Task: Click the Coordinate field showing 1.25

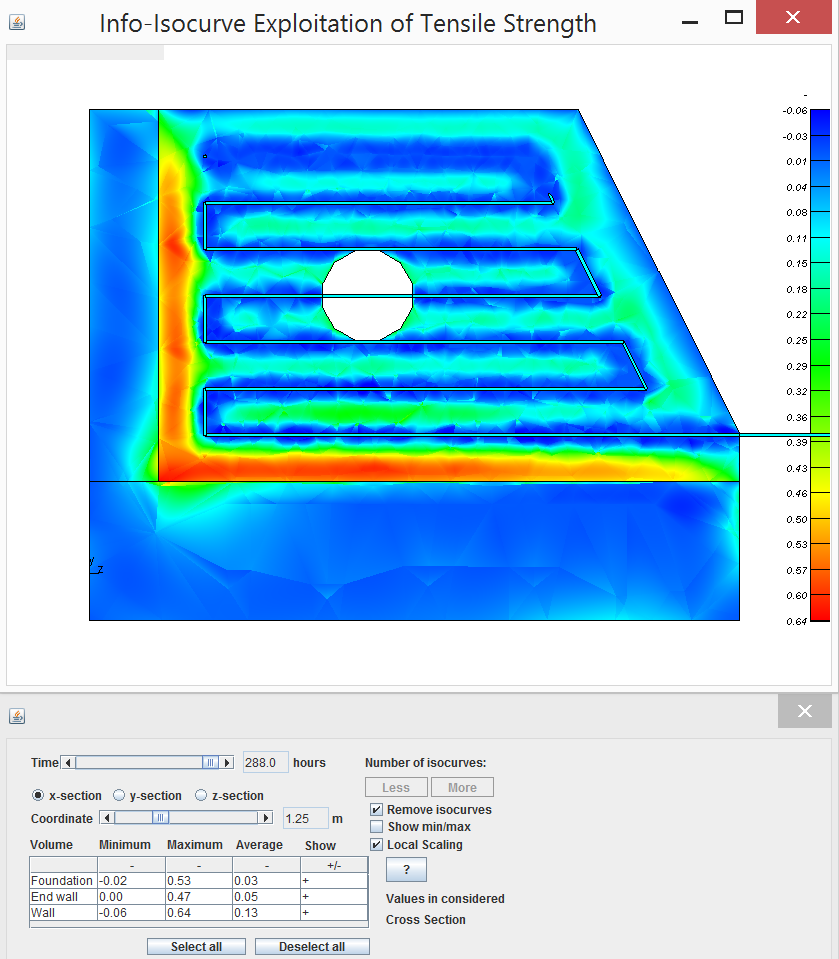Action: (x=305, y=818)
